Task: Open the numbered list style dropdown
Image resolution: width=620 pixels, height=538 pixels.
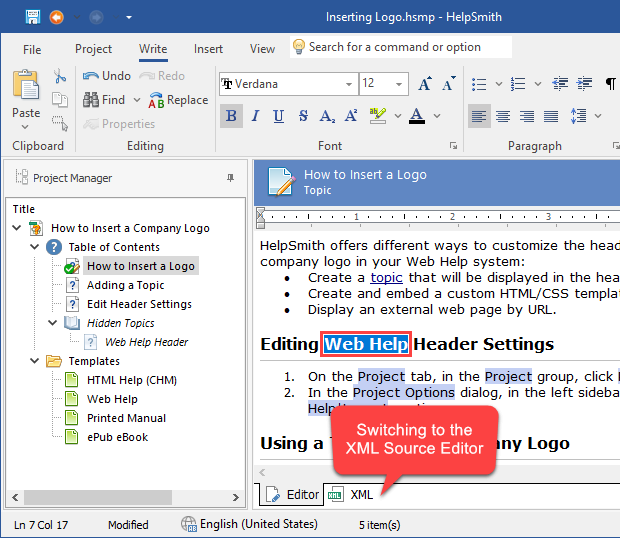Action: click(538, 84)
